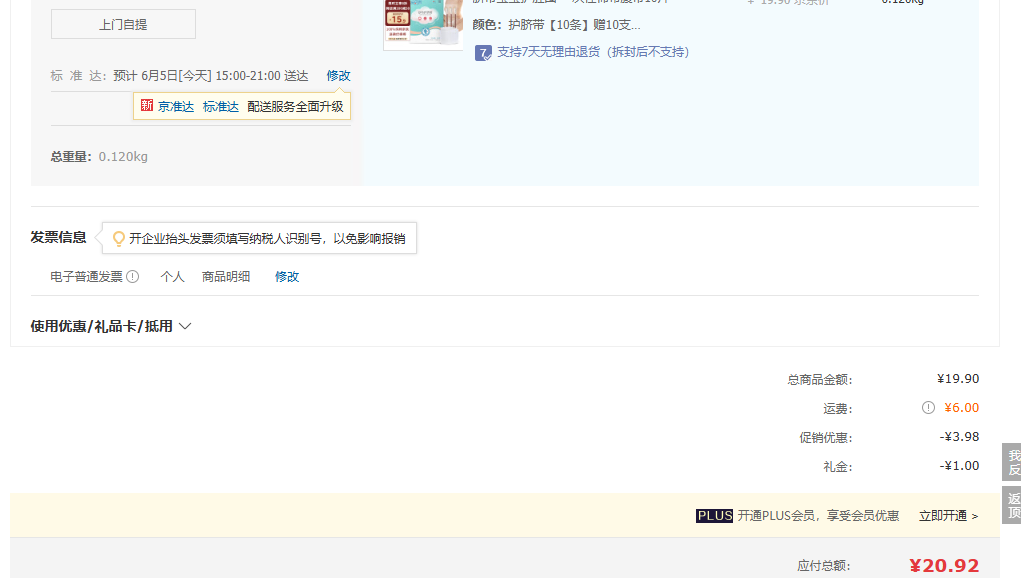Click the 发票信息 heading
The image size is (1021, 578).
[x=59, y=238]
